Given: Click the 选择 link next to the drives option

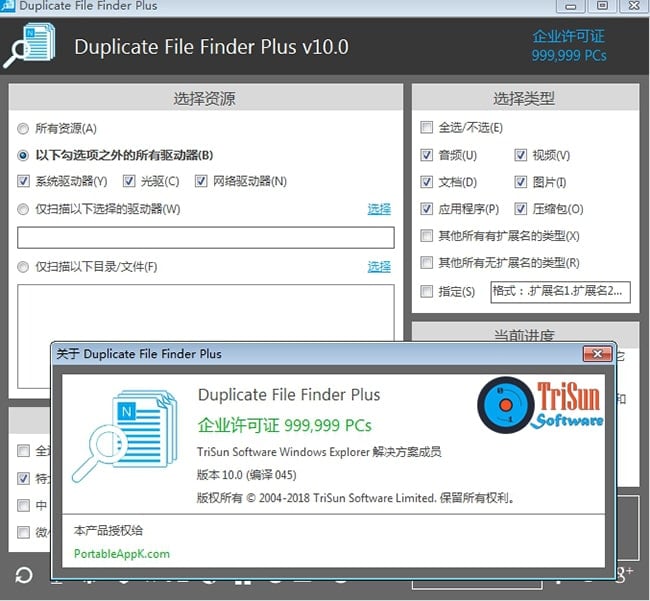Looking at the screenshot, I should click(379, 209).
